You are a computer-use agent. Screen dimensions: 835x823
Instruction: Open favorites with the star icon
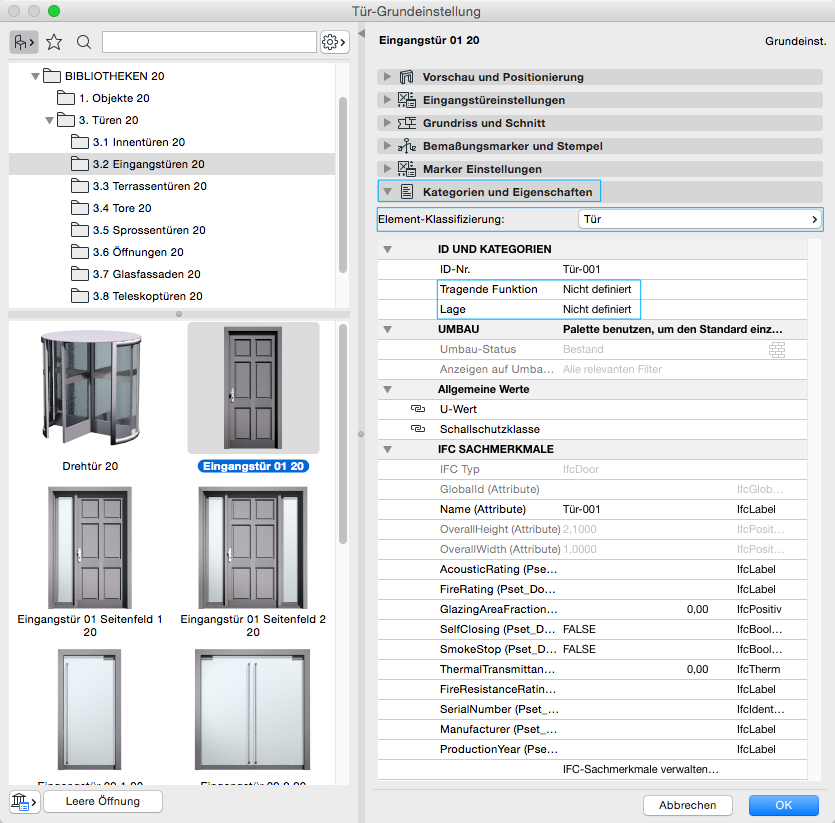coord(54,42)
